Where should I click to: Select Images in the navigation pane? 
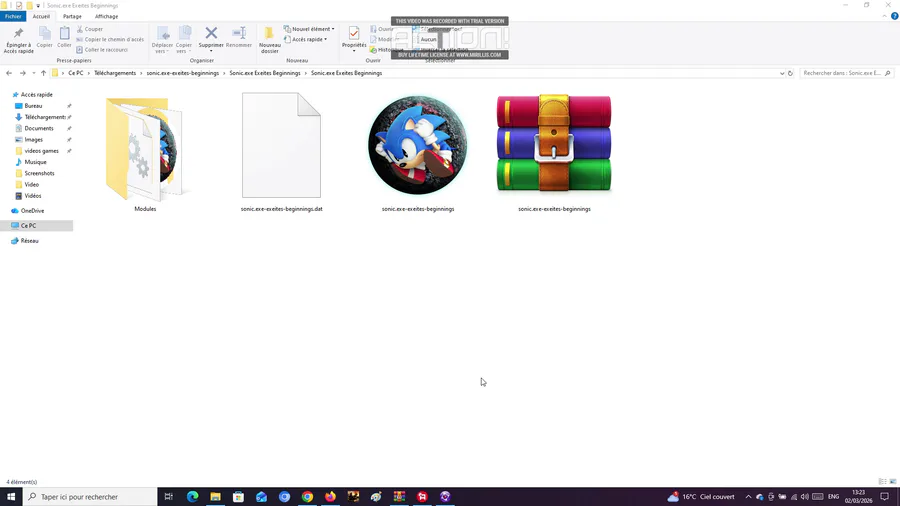[x=33, y=139]
